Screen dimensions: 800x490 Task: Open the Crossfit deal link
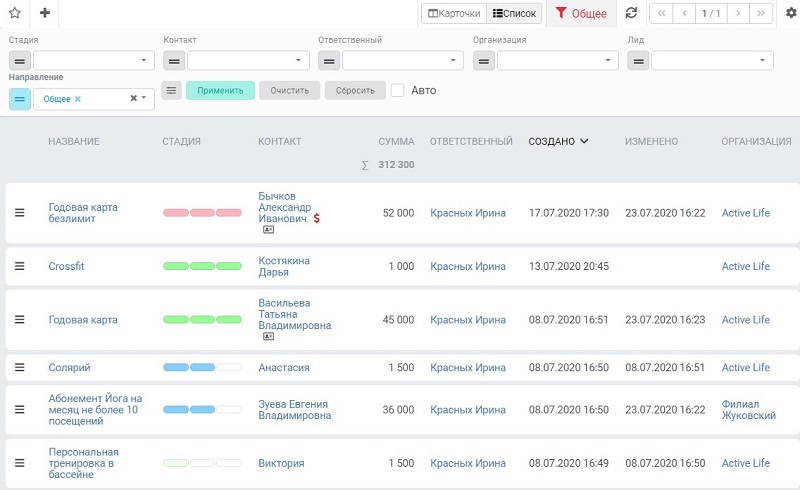click(x=66, y=266)
